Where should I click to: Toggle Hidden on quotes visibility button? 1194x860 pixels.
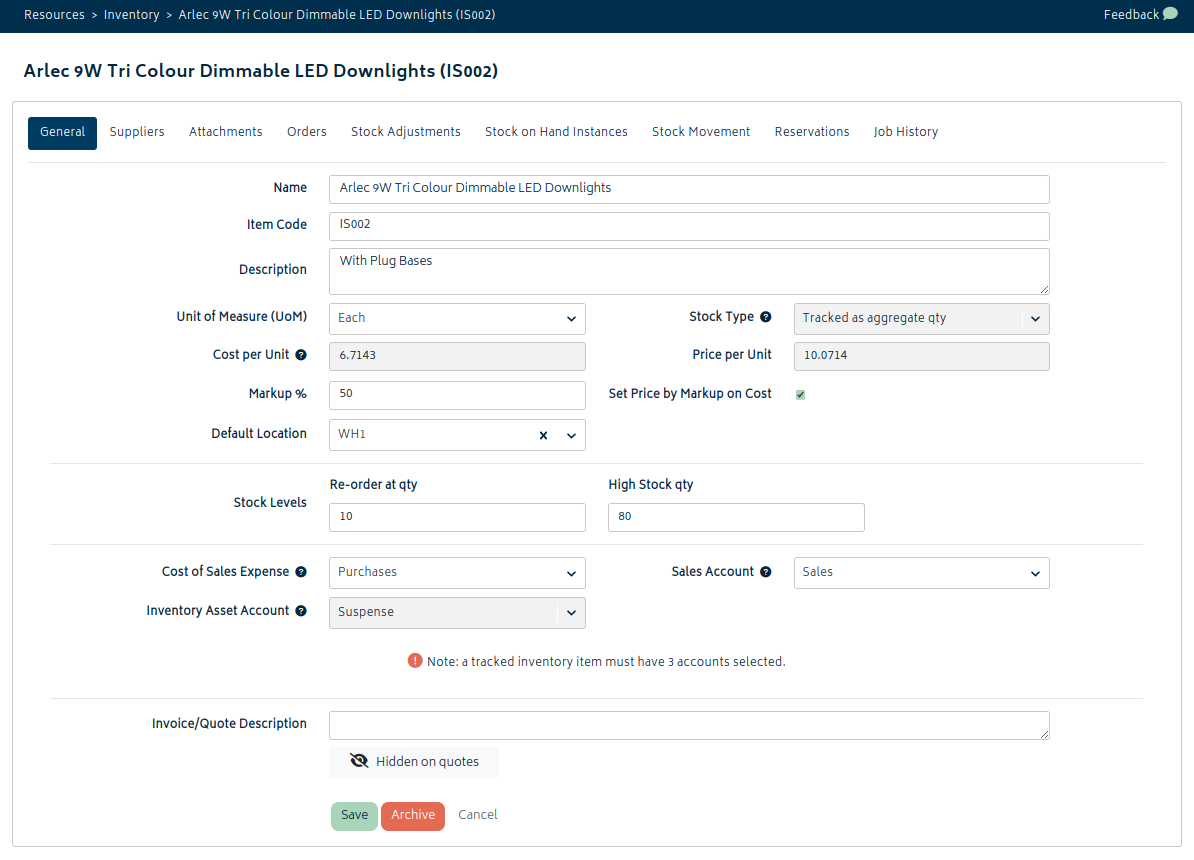[413, 762]
